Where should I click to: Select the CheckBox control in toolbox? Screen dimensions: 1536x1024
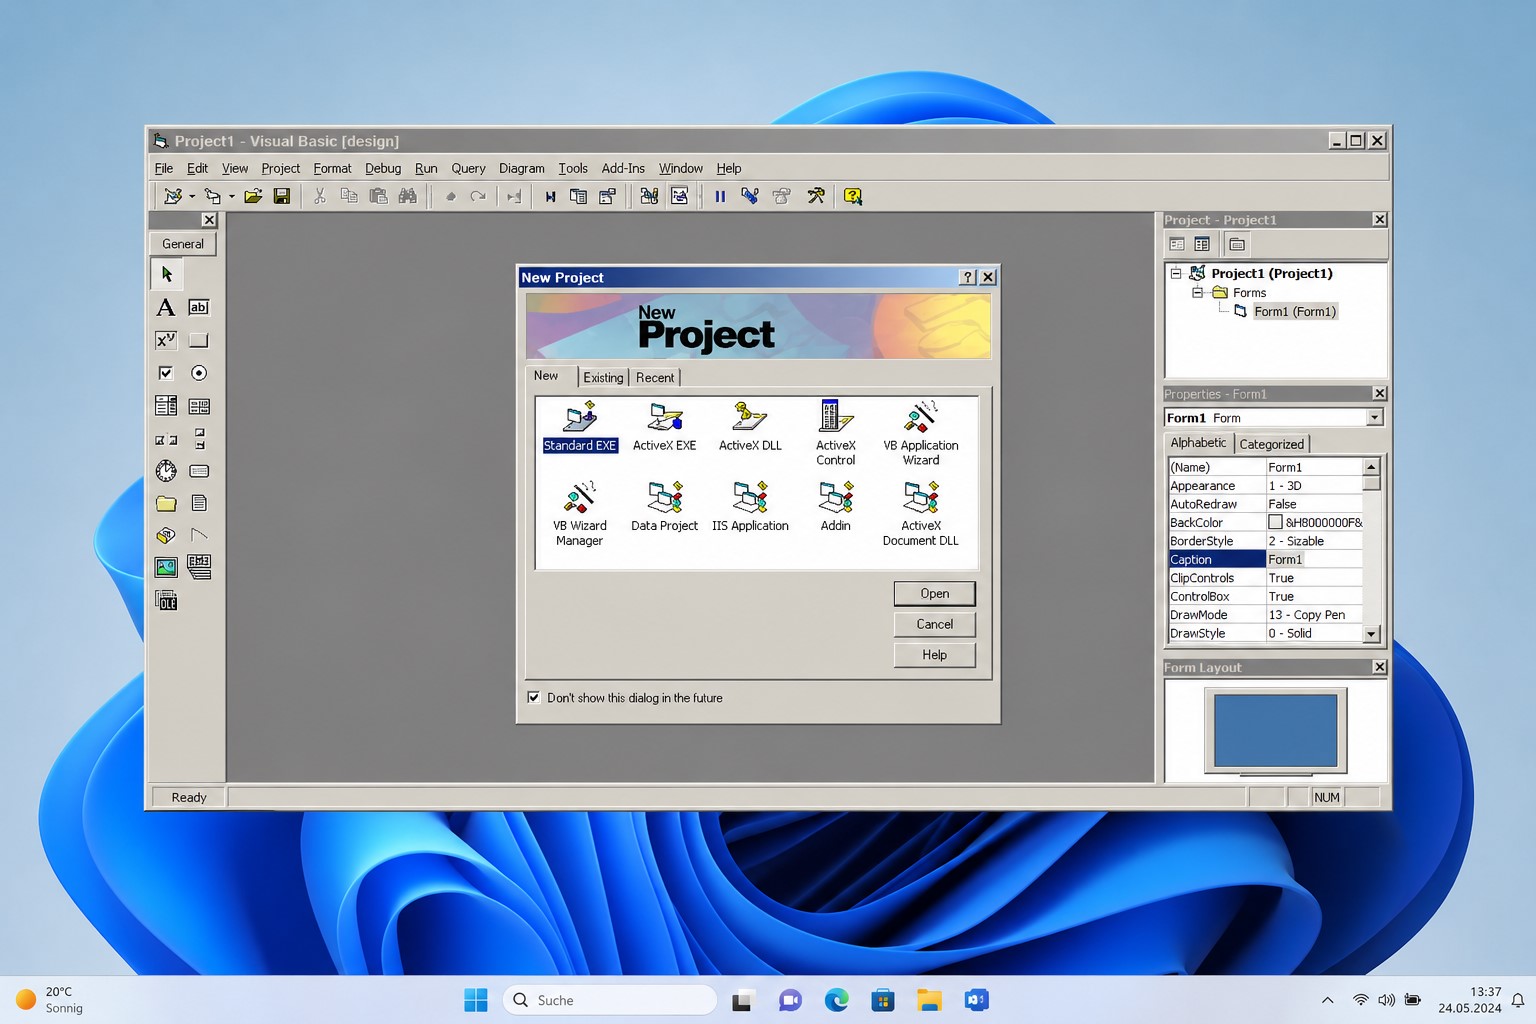[166, 373]
